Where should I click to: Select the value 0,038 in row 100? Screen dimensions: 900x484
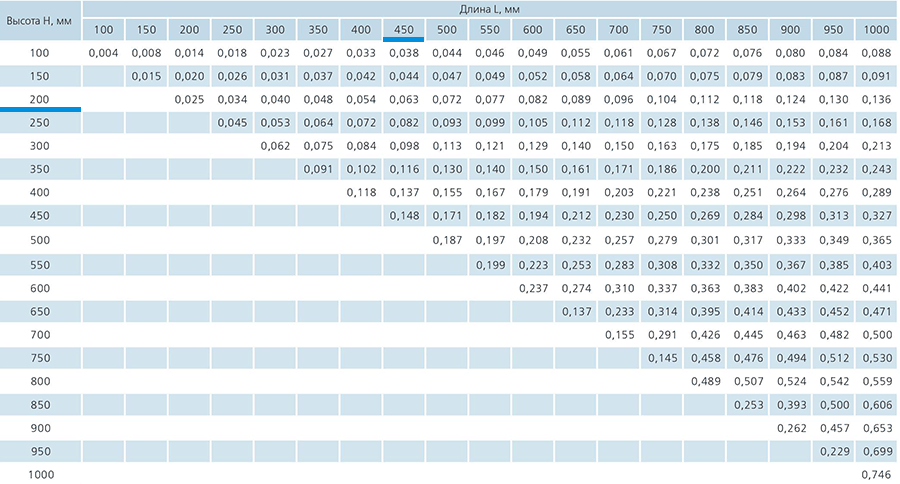pyautogui.click(x=404, y=53)
